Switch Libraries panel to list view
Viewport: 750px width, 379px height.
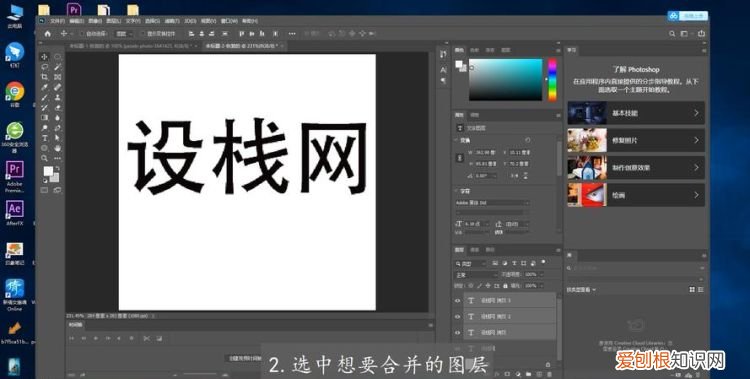tap(701, 290)
